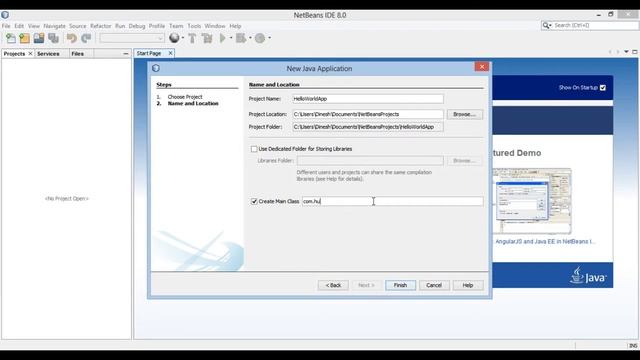Open the File menu
This screenshot has height=360, width=640.
tap(6, 26)
